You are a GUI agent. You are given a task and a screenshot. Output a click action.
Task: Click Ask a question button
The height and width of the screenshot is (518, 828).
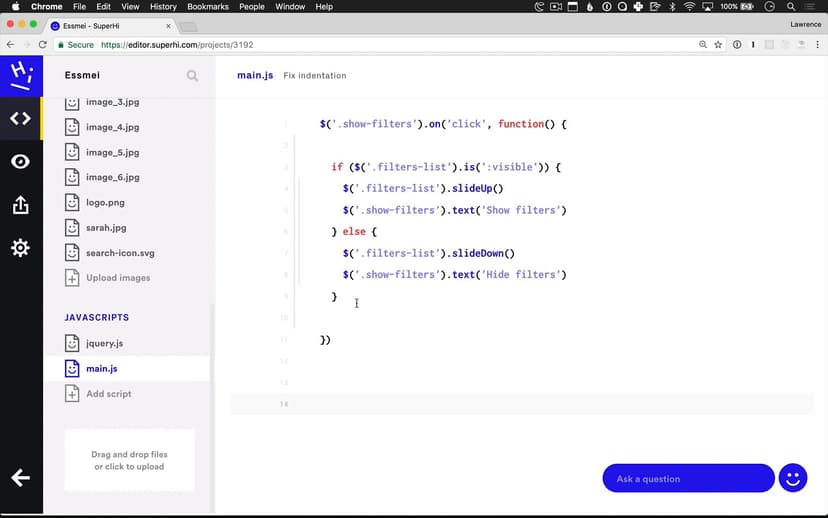(x=688, y=478)
